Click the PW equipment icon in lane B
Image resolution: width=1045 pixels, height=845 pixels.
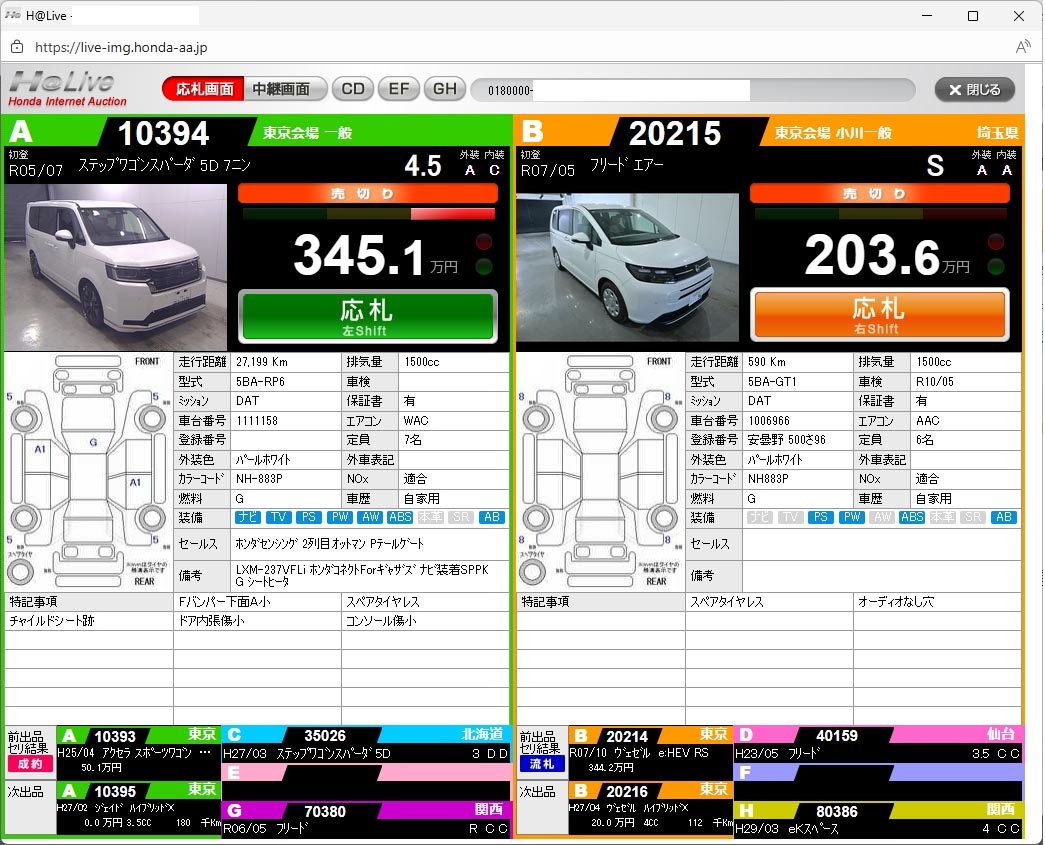[851, 517]
